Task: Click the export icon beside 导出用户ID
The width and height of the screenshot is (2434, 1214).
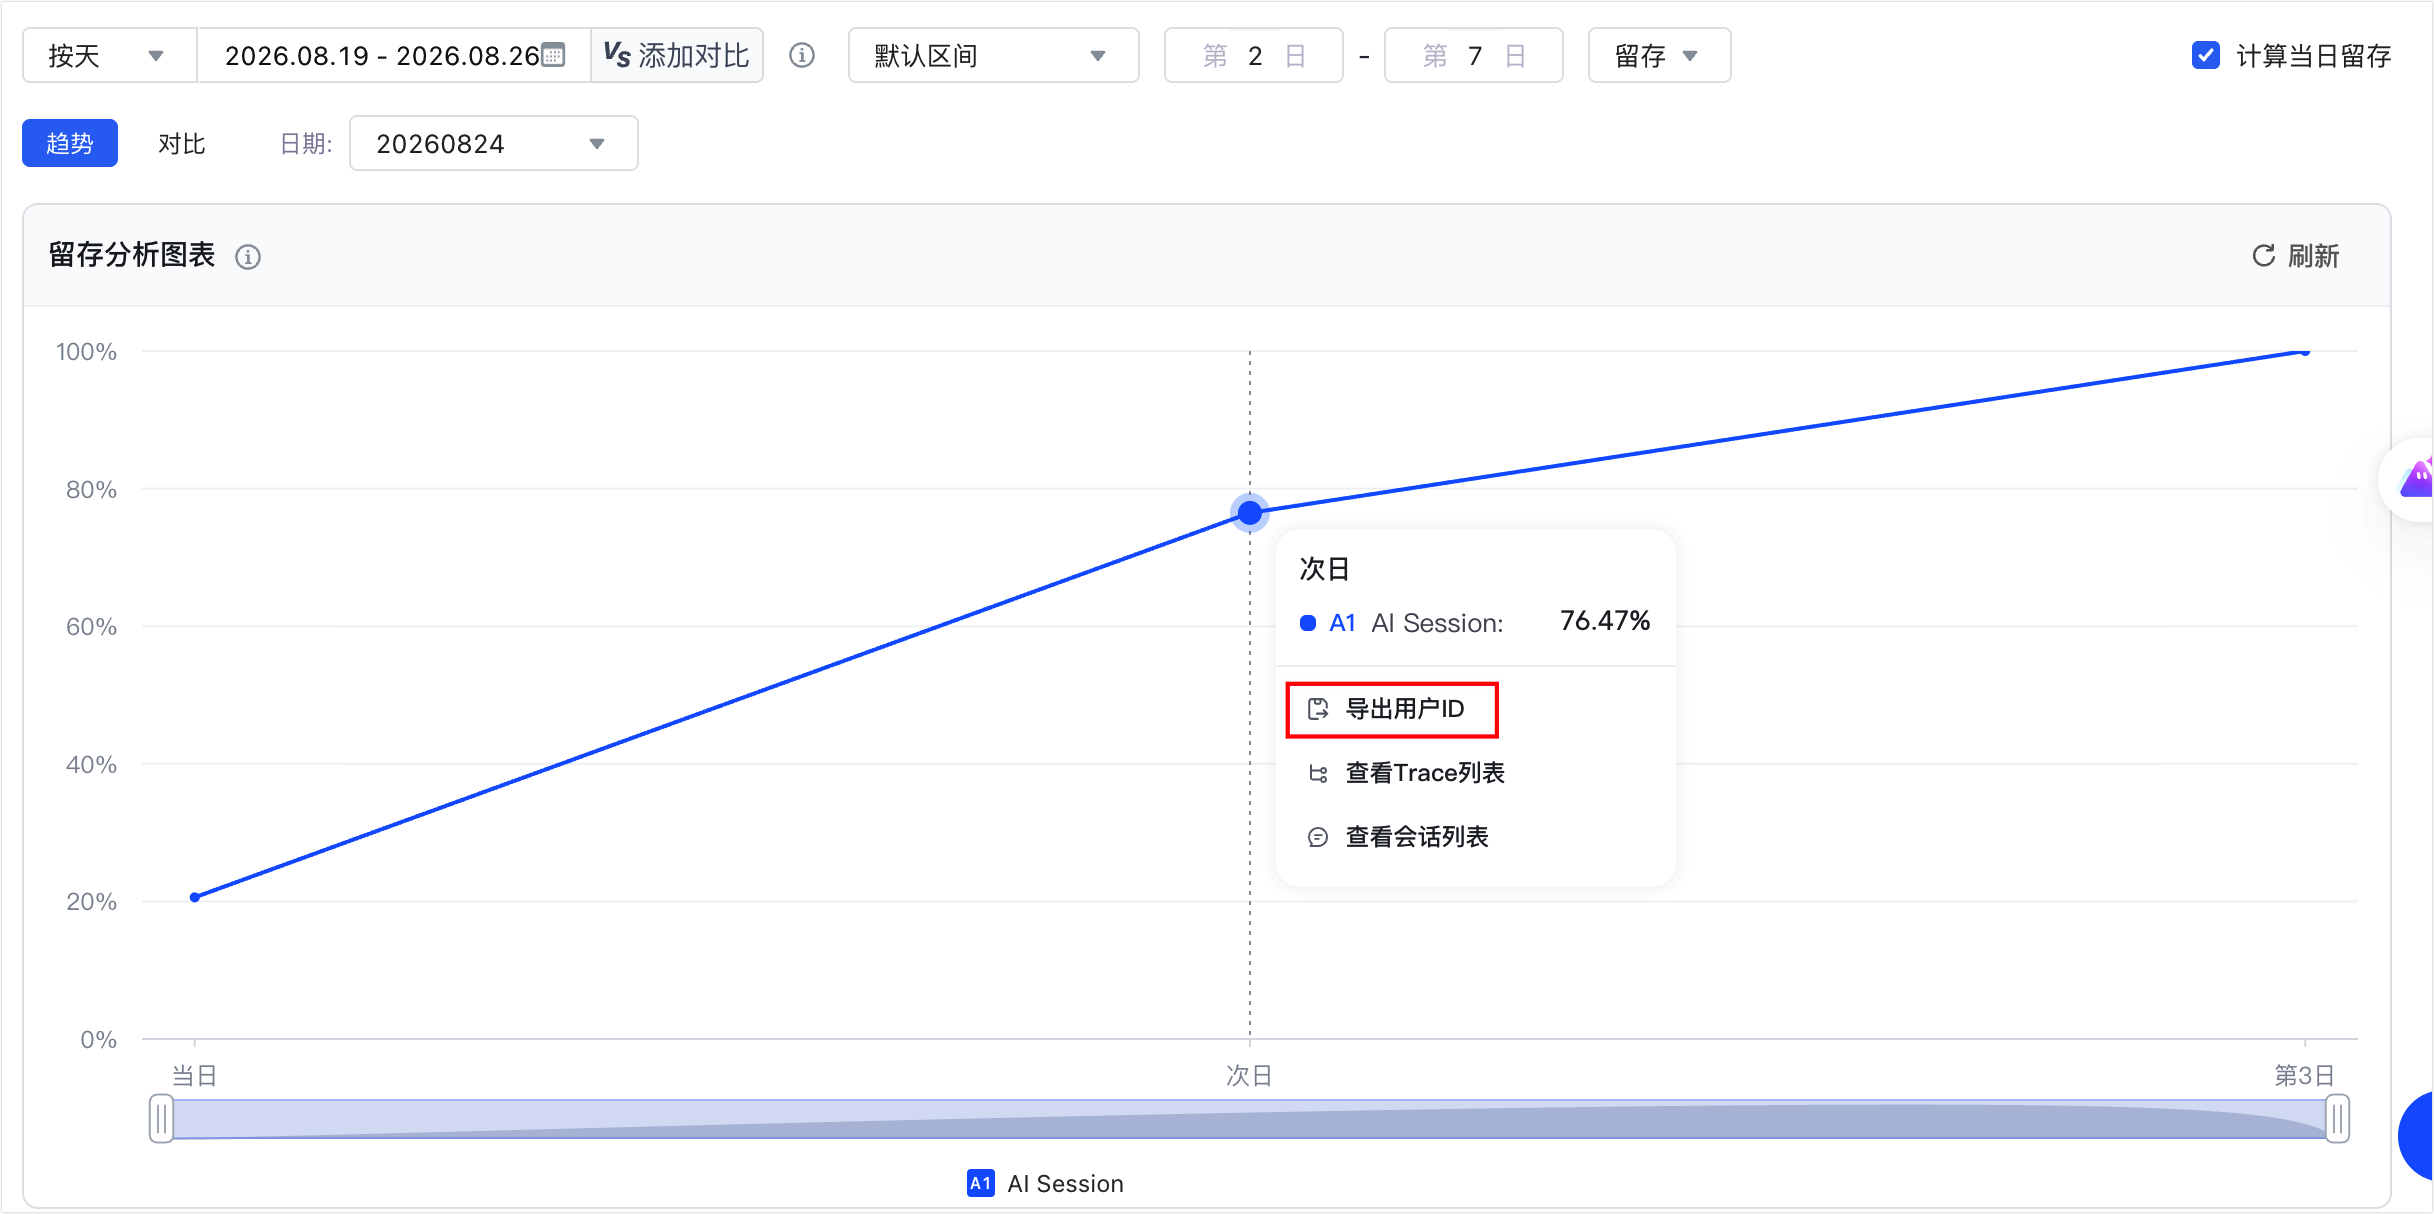Action: click(x=1318, y=709)
